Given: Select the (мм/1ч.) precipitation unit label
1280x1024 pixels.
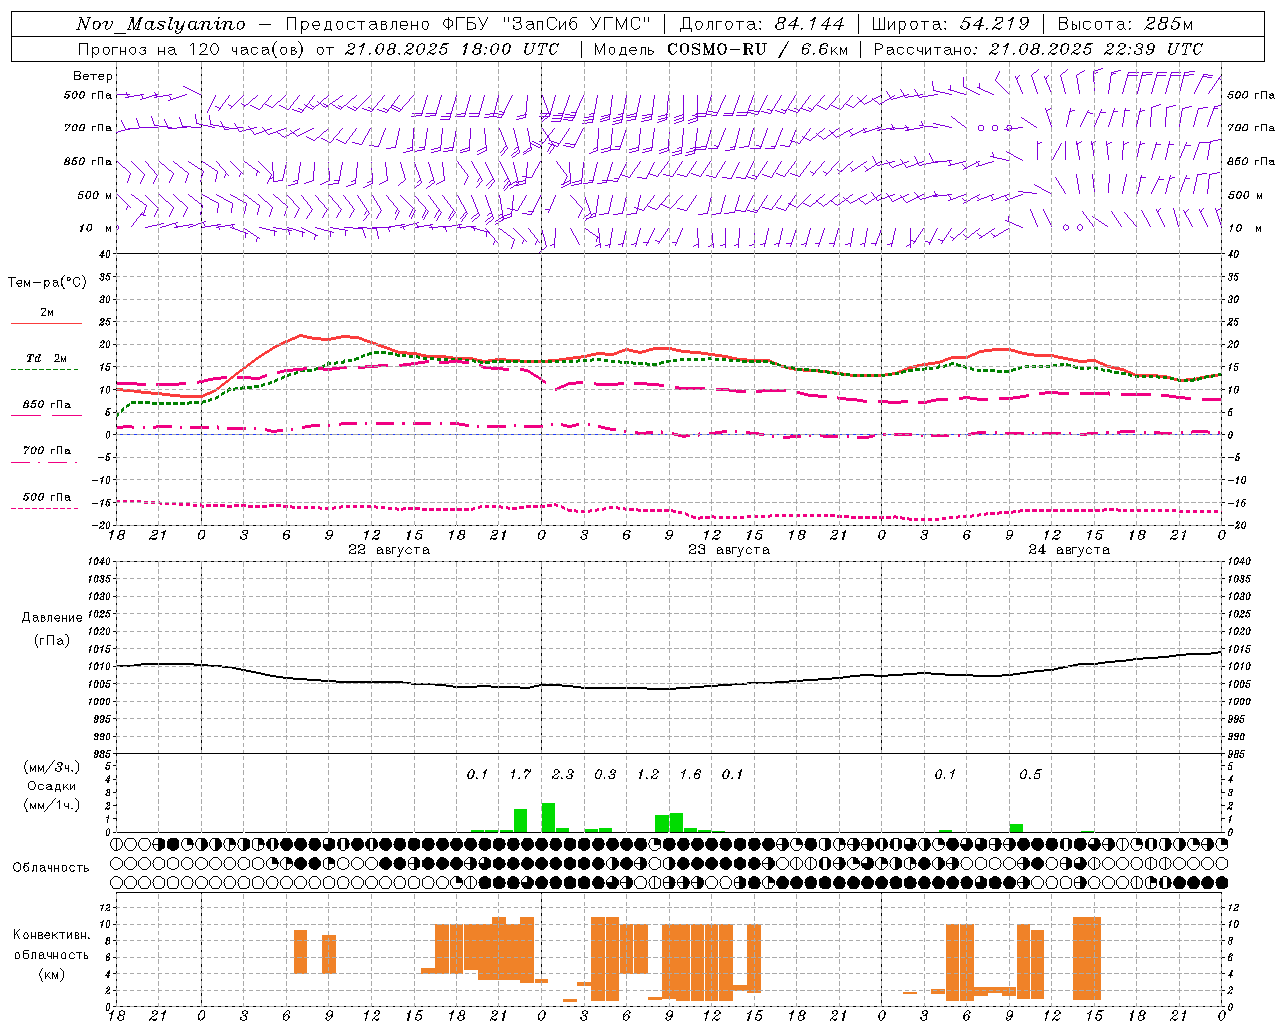Looking at the screenshot, I should pyautogui.click(x=51, y=805).
